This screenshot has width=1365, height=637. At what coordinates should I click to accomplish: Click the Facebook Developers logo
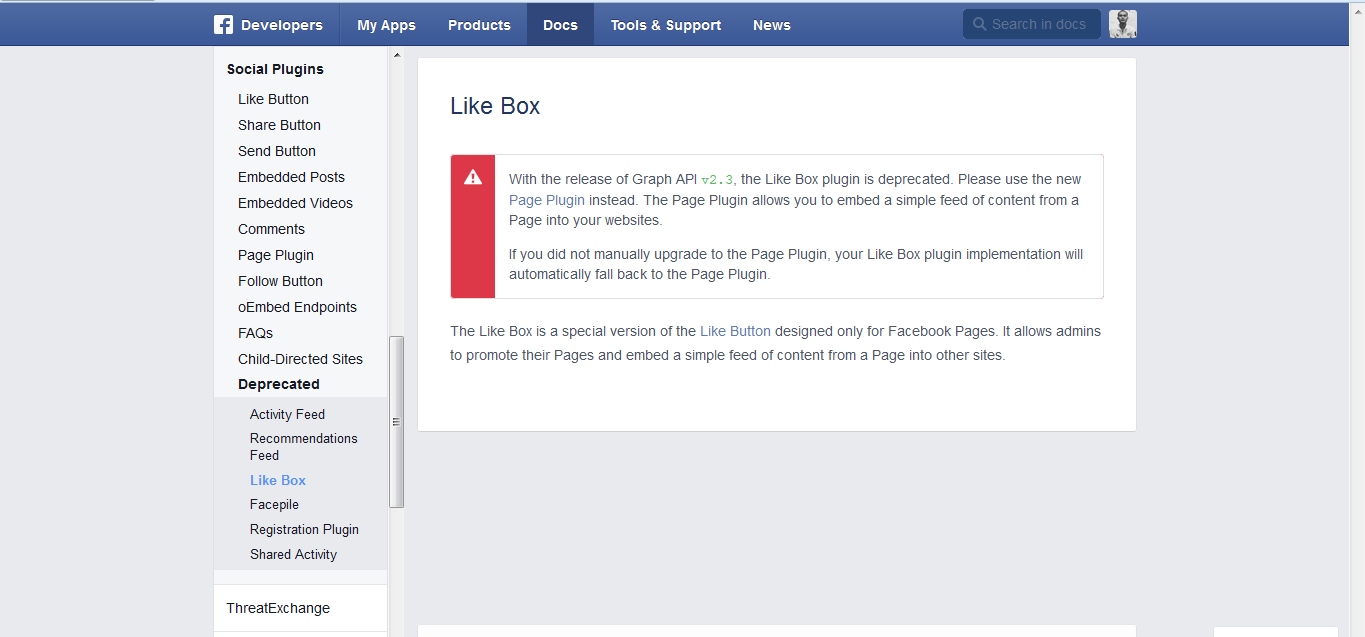pos(269,24)
